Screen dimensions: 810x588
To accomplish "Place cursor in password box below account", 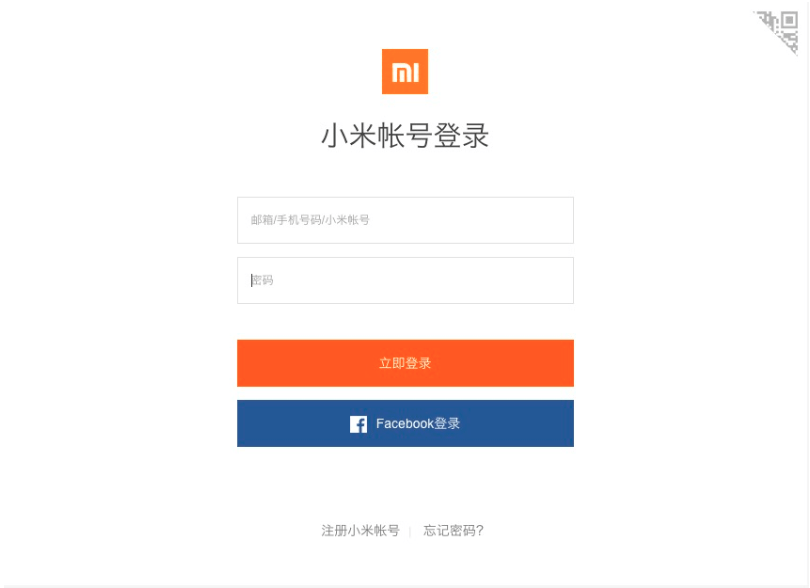I will [x=406, y=281].
